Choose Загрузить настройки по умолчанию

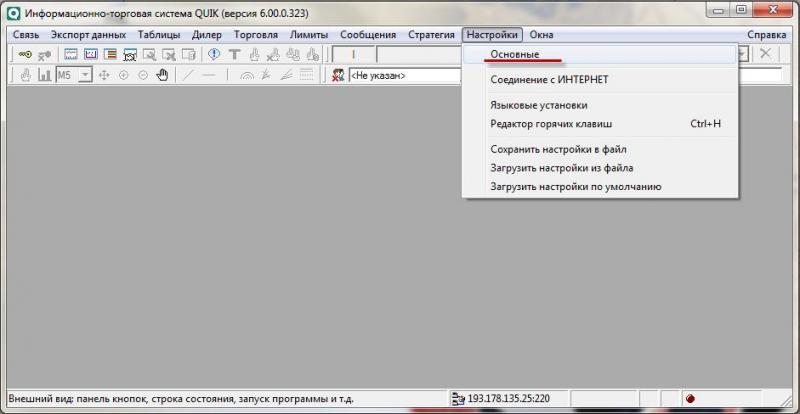[x=600, y=186]
